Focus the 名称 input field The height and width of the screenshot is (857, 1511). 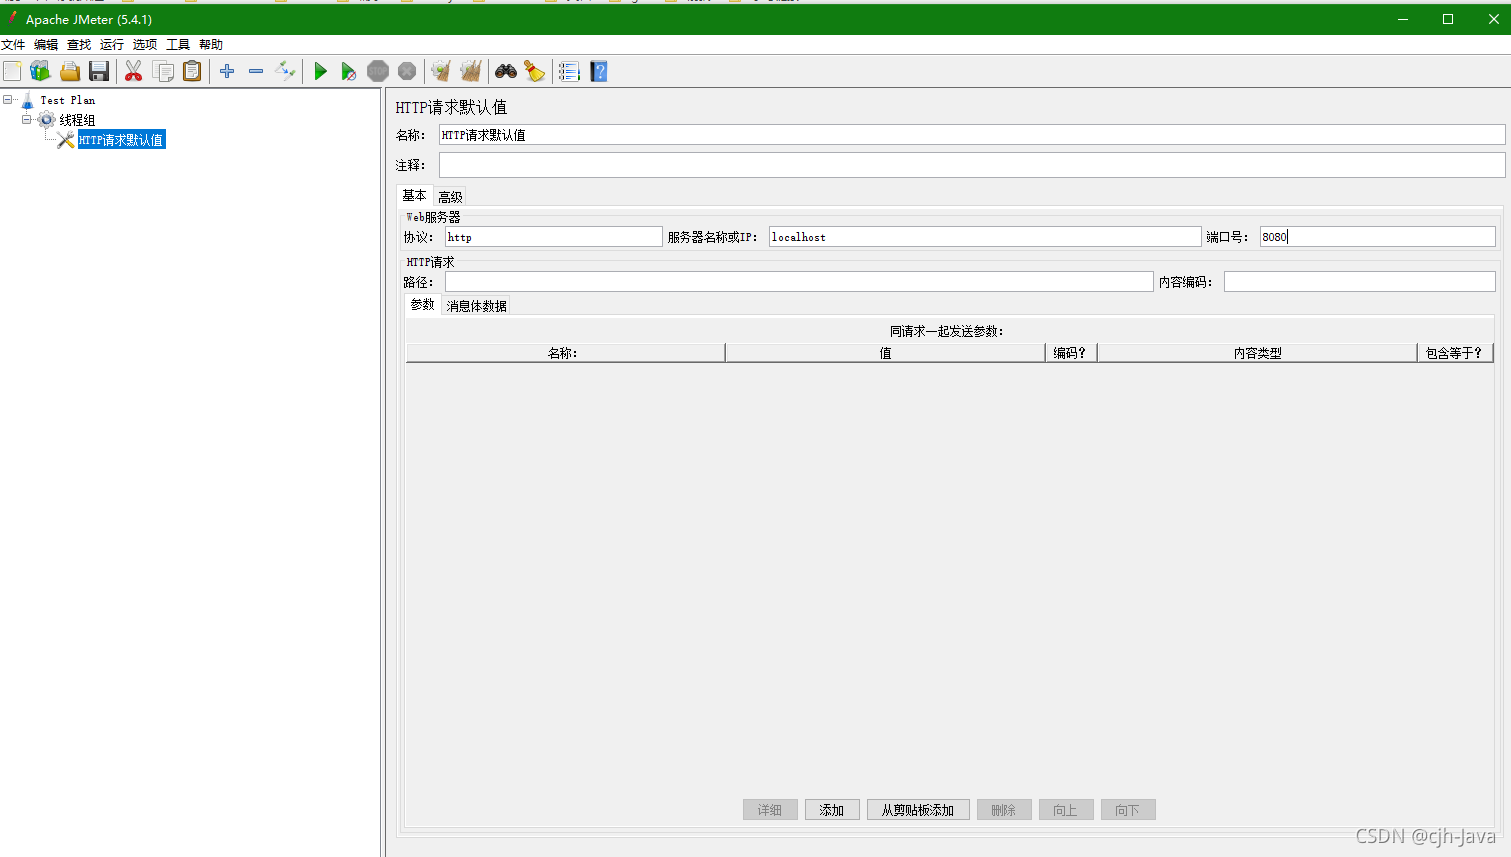click(972, 135)
